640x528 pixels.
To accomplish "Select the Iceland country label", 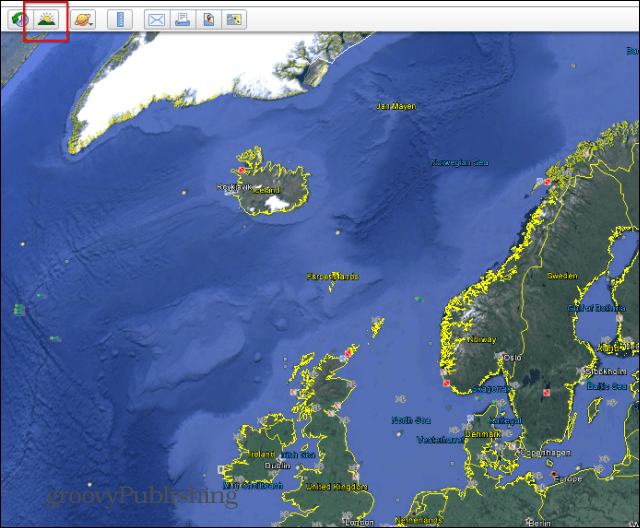I will pyautogui.click(x=267, y=190).
